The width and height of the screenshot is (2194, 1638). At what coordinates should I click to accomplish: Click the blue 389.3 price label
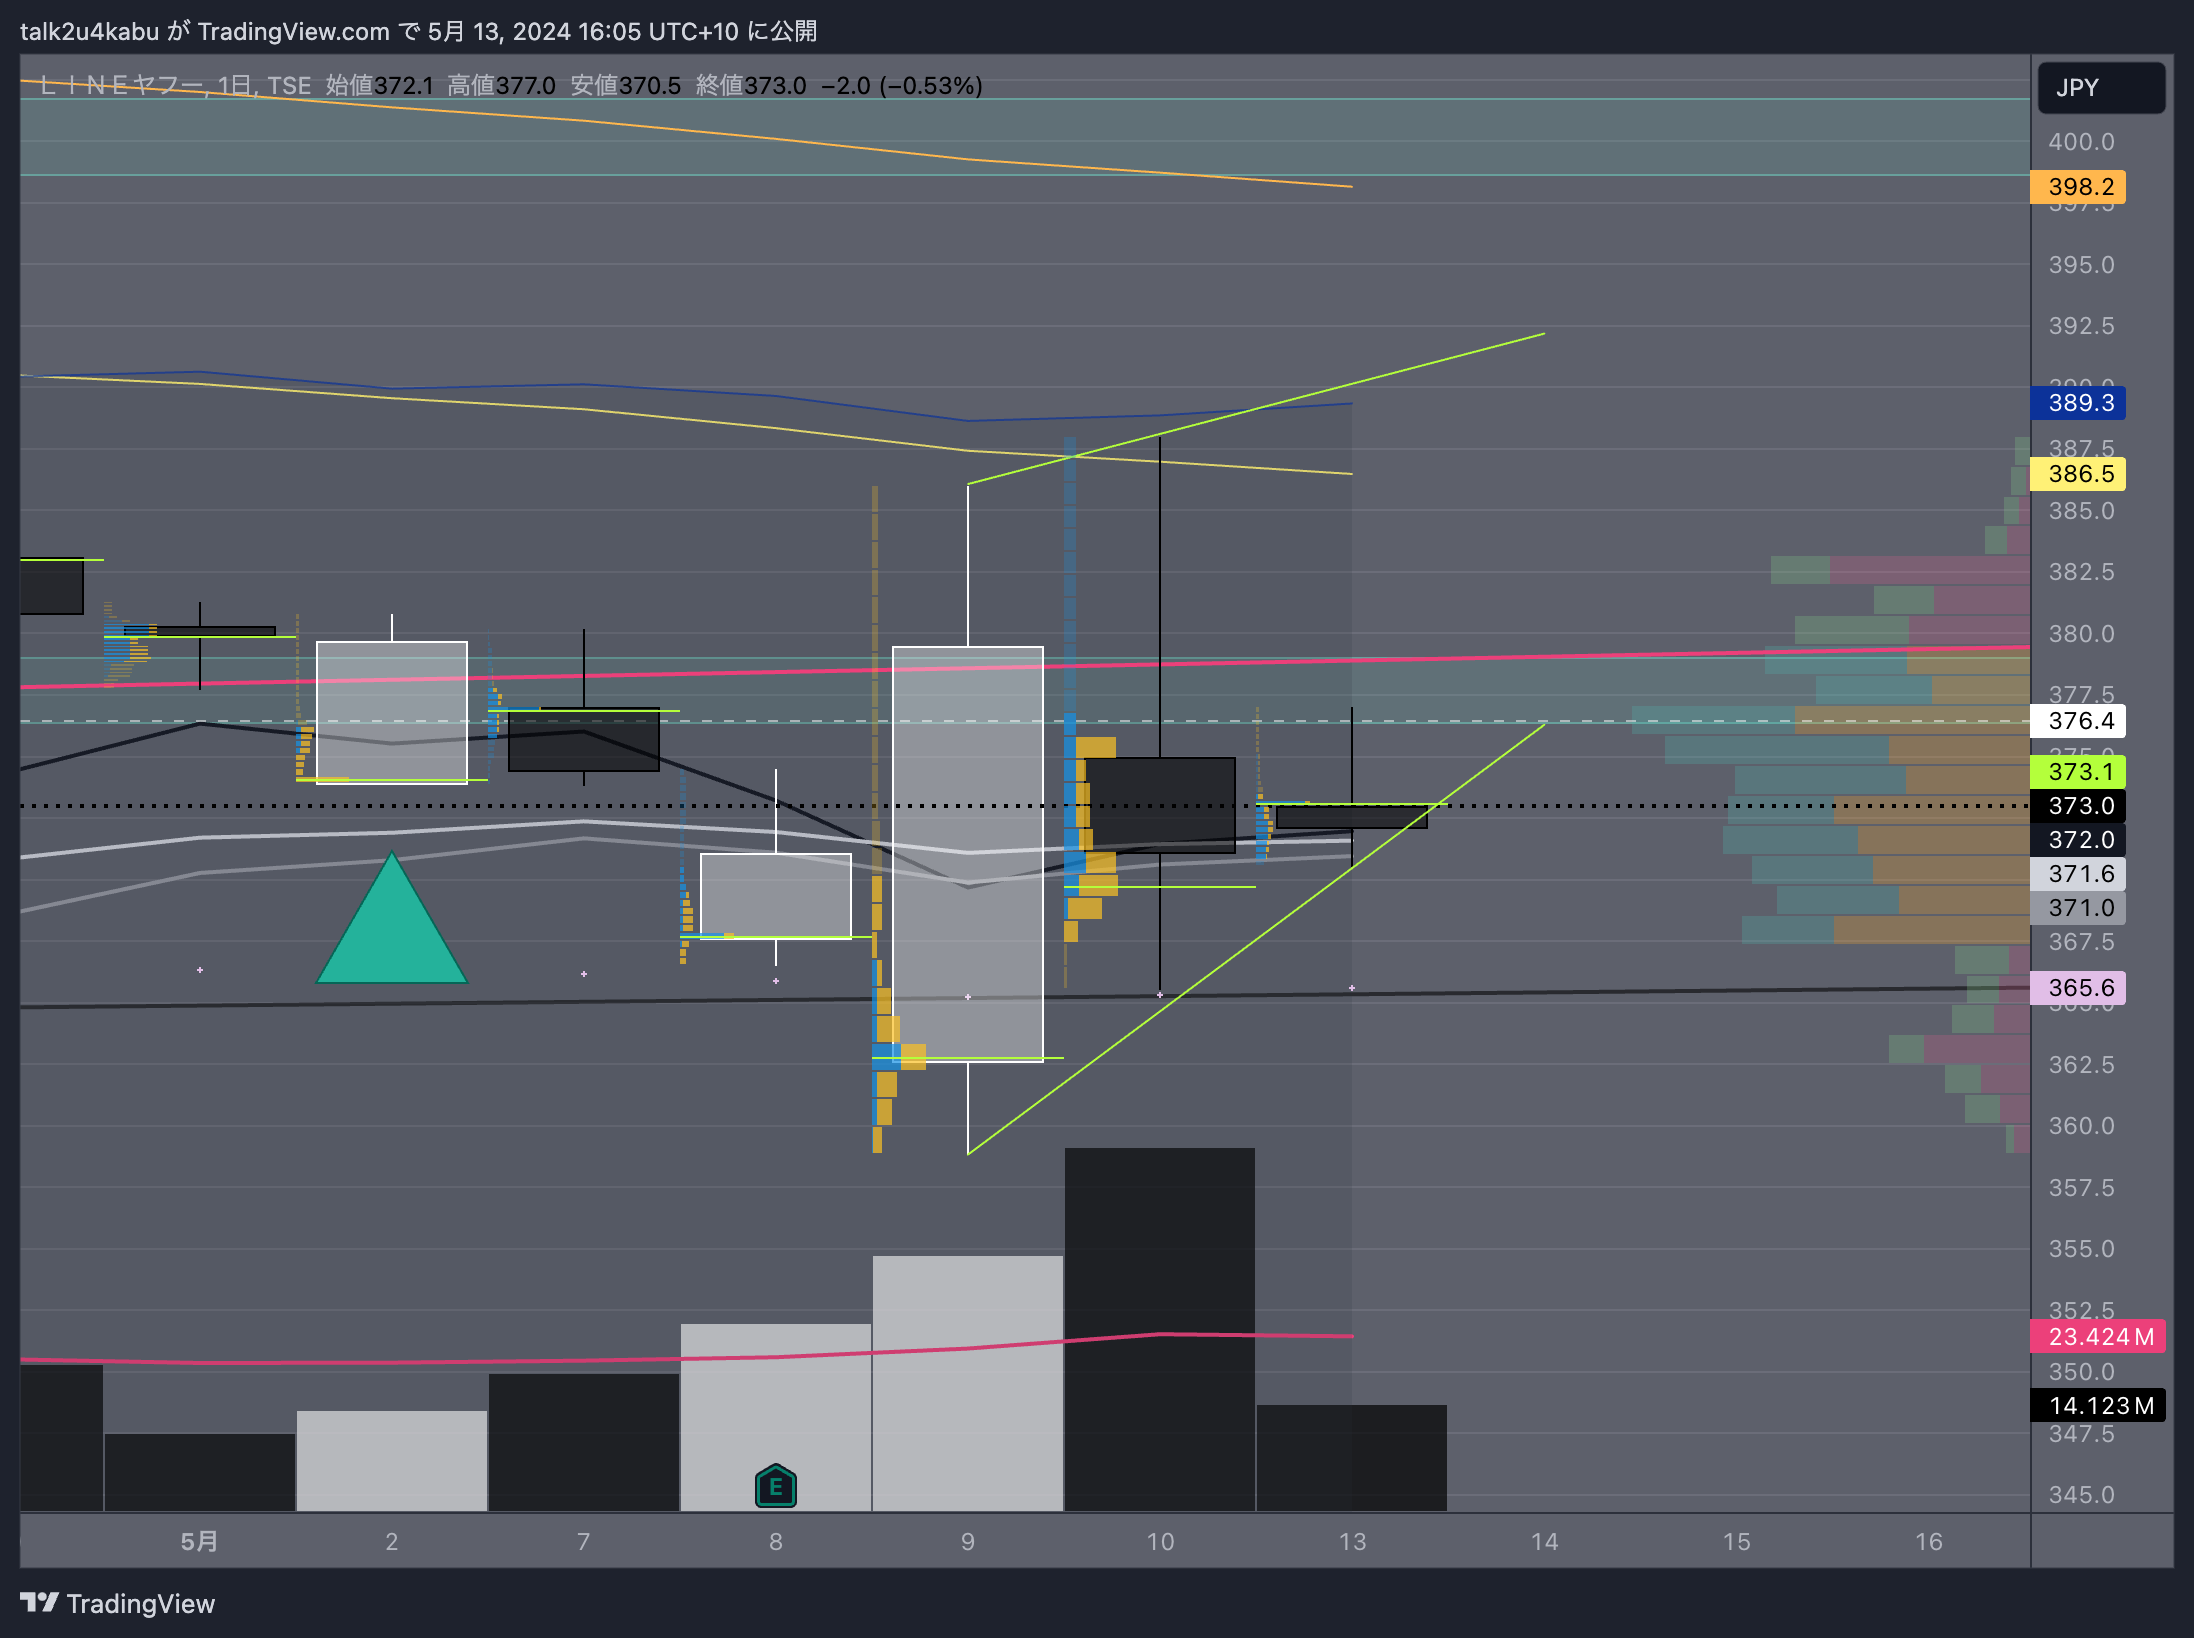click(2078, 403)
